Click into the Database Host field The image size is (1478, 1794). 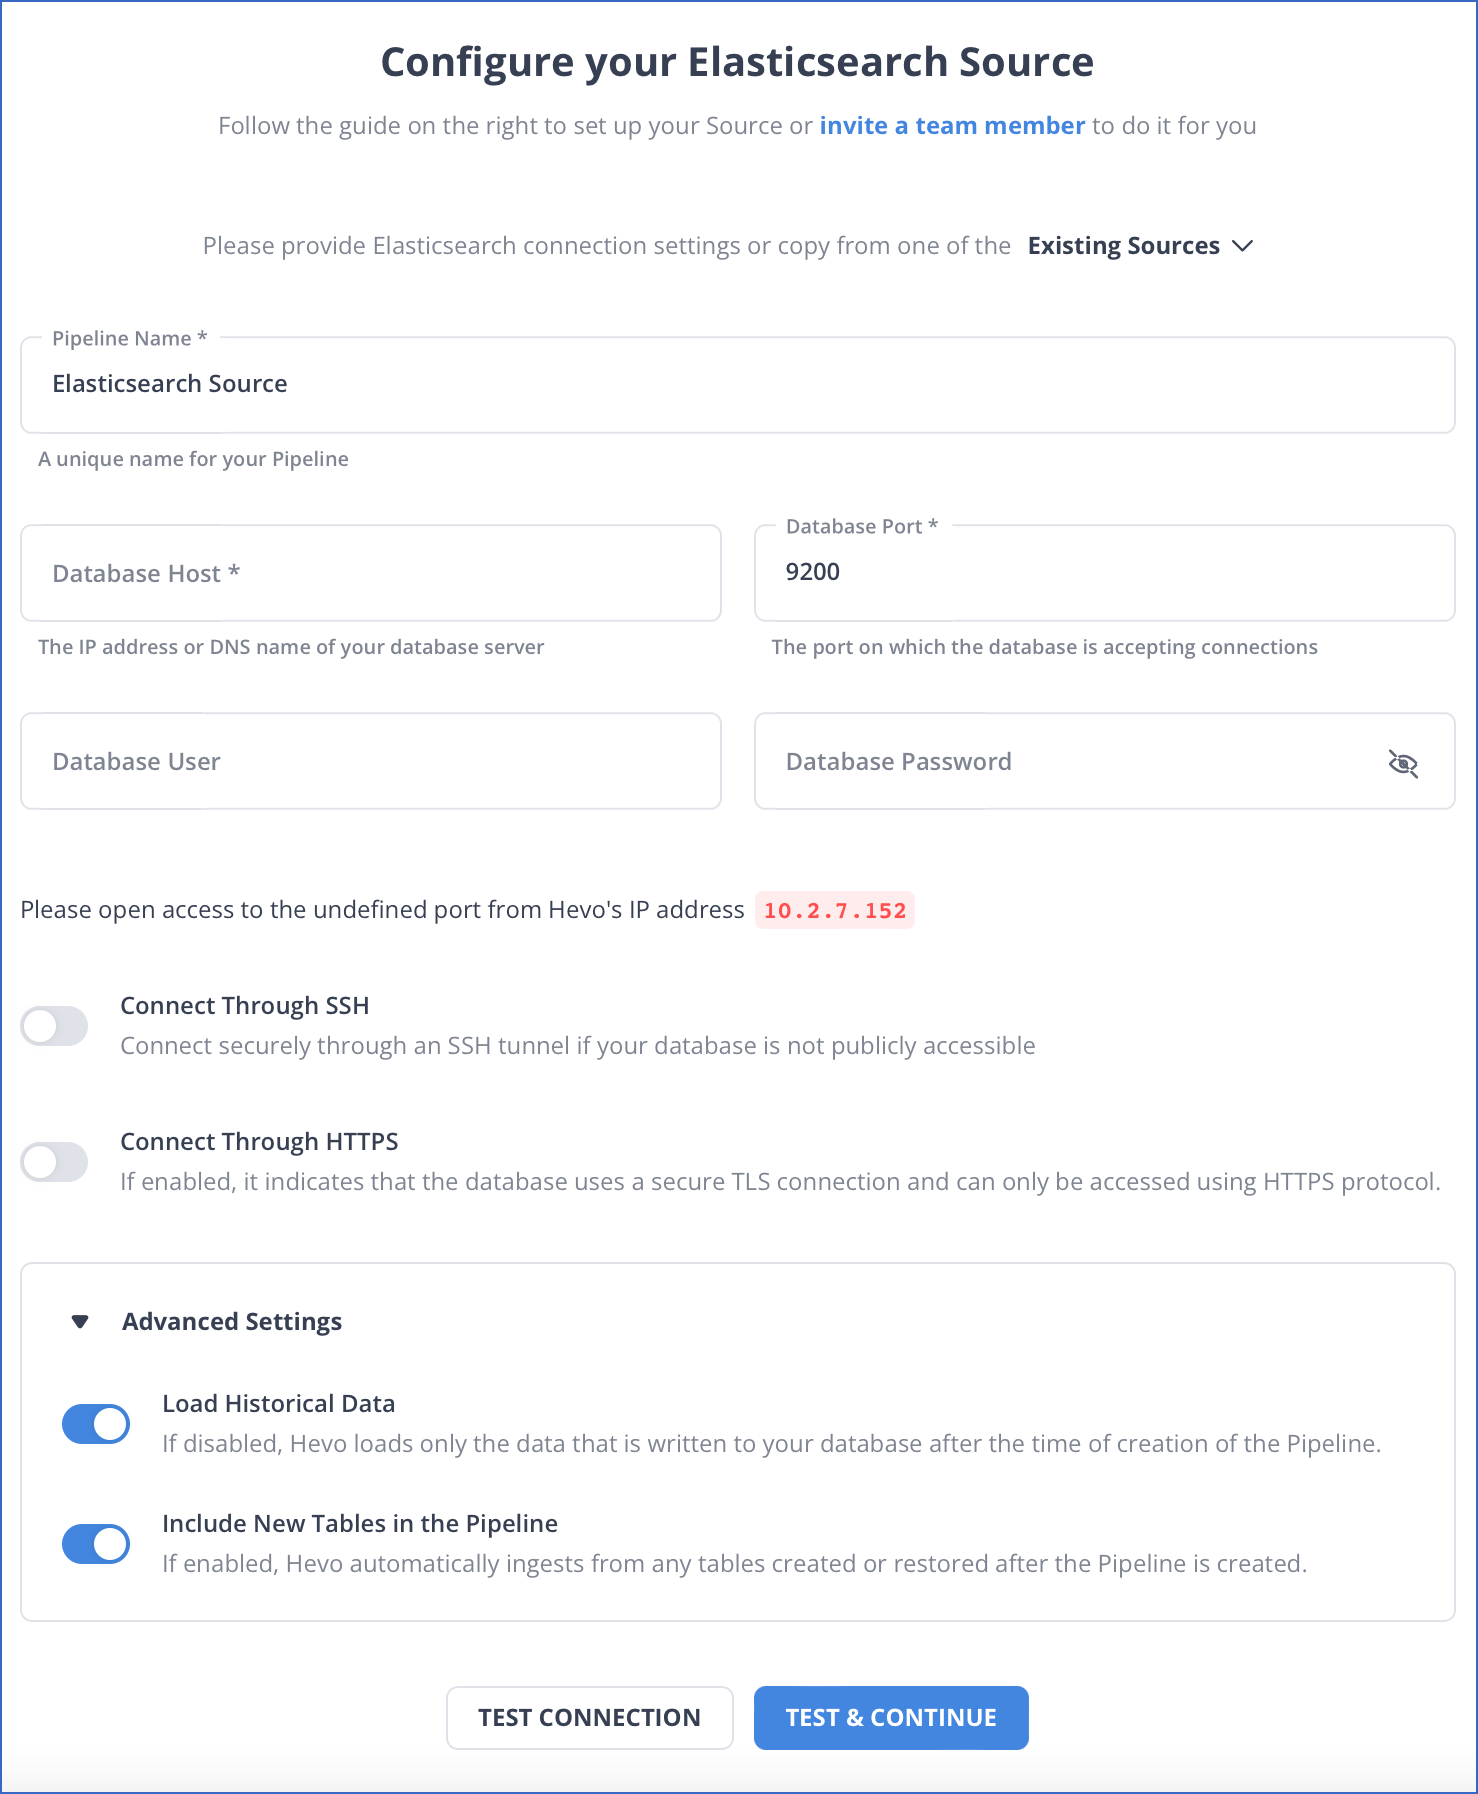[x=371, y=573]
